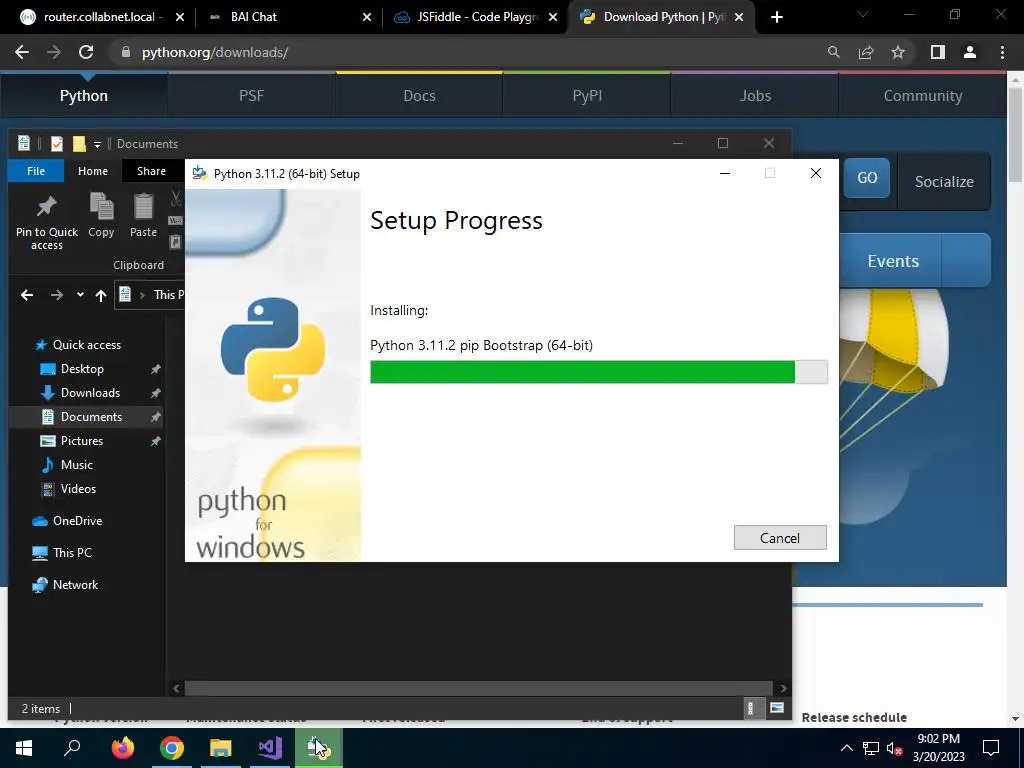Open notification center in taskbar

[991, 748]
